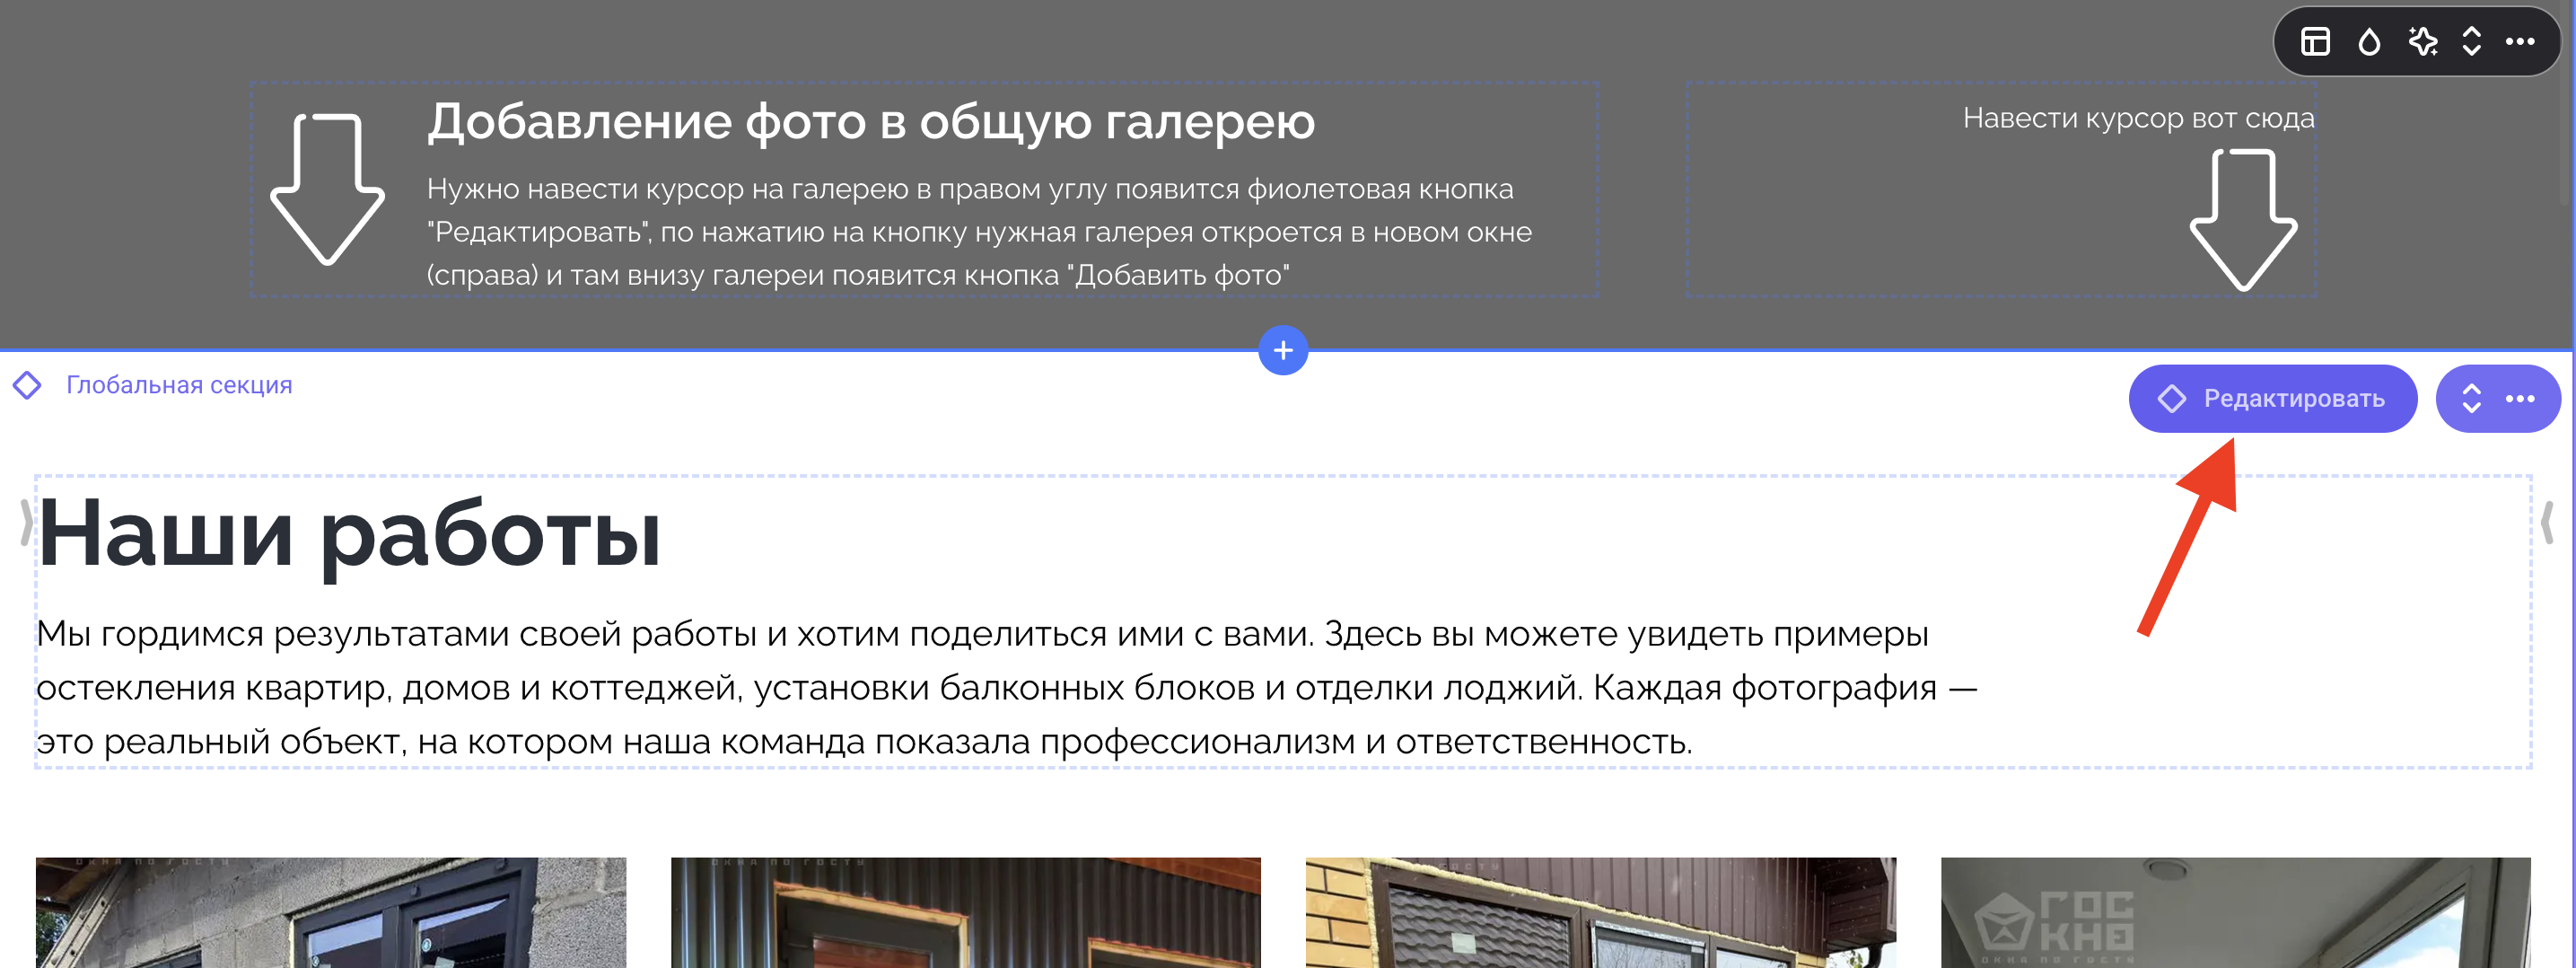This screenshot has height=968, width=2576.
Task: Click the move arrows in the purple pill
Action: pyautogui.click(x=2471, y=399)
